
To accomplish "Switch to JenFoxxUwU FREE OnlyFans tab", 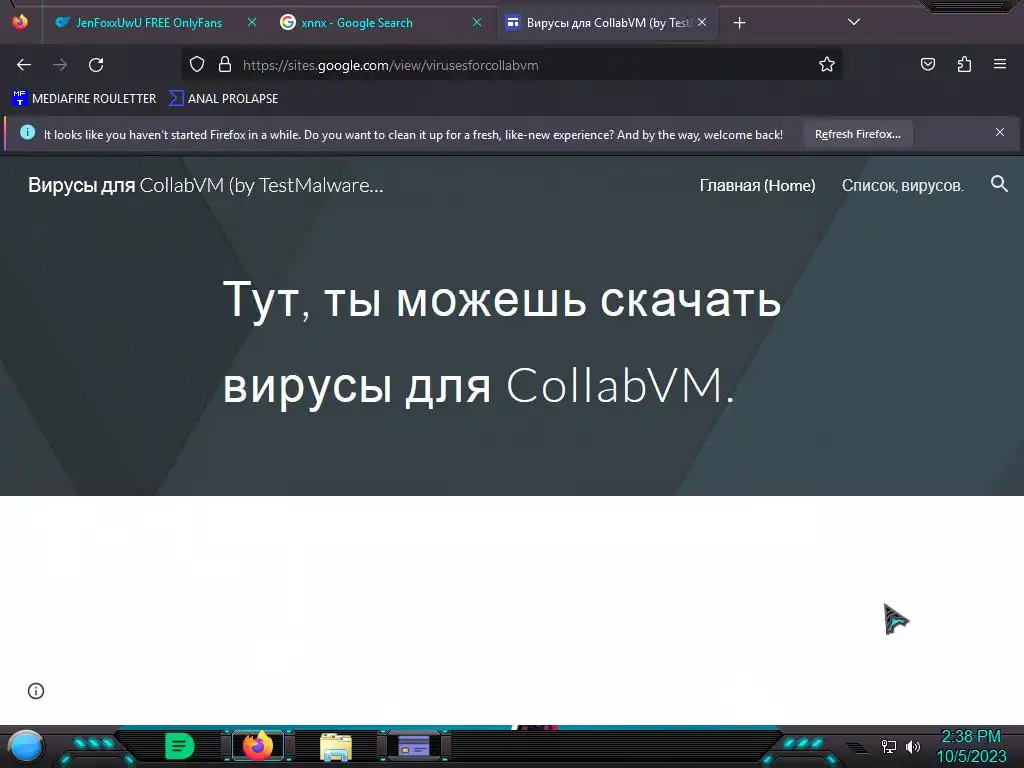I will coord(148,23).
